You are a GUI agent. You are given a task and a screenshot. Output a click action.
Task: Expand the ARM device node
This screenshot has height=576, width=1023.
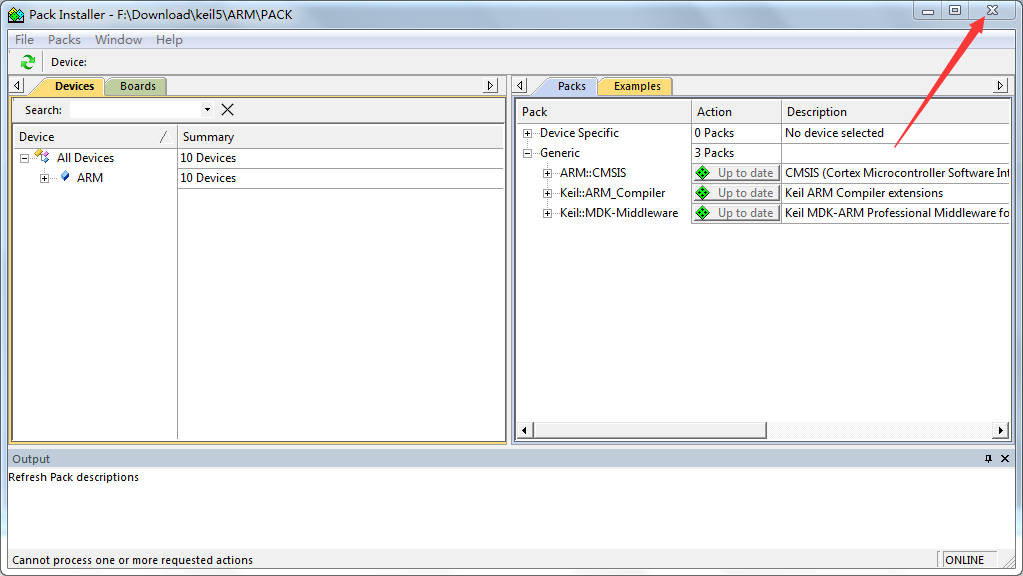pyautogui.click(x=44, y=178)
